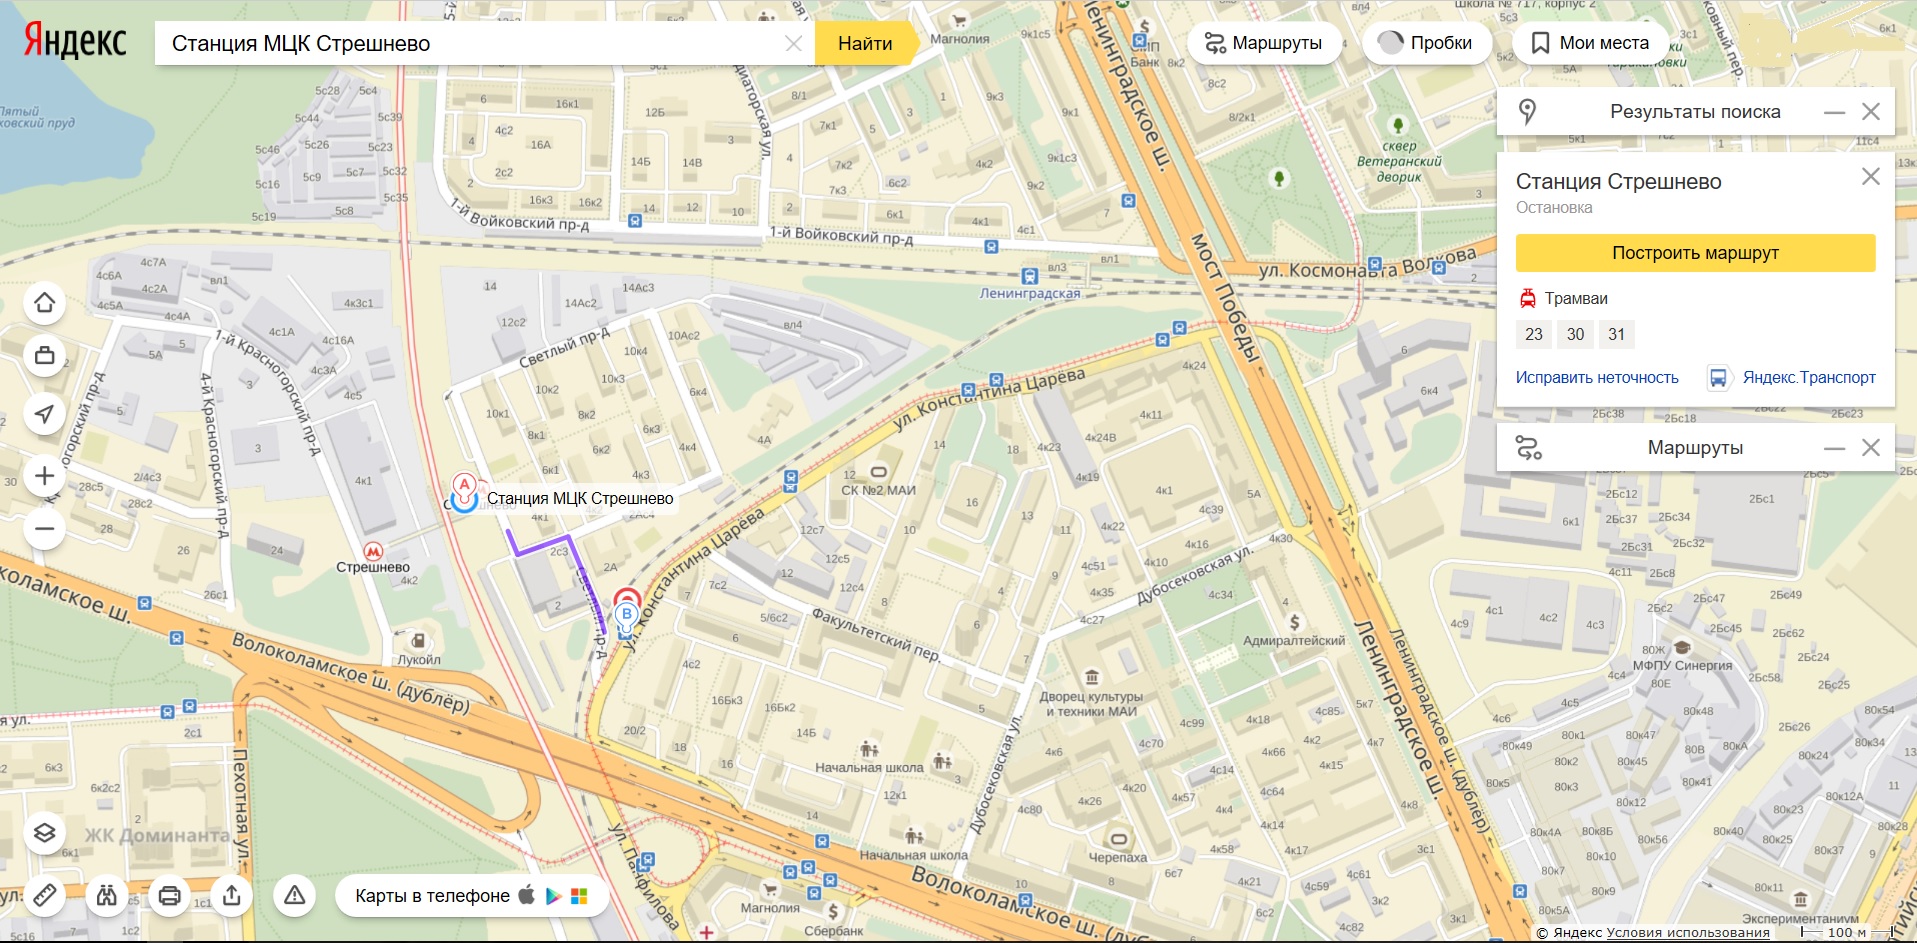Close the Станция Стрешнево card
Image resolution: width=1917 pixels, height=943 pixels.
pos(1871,177)
